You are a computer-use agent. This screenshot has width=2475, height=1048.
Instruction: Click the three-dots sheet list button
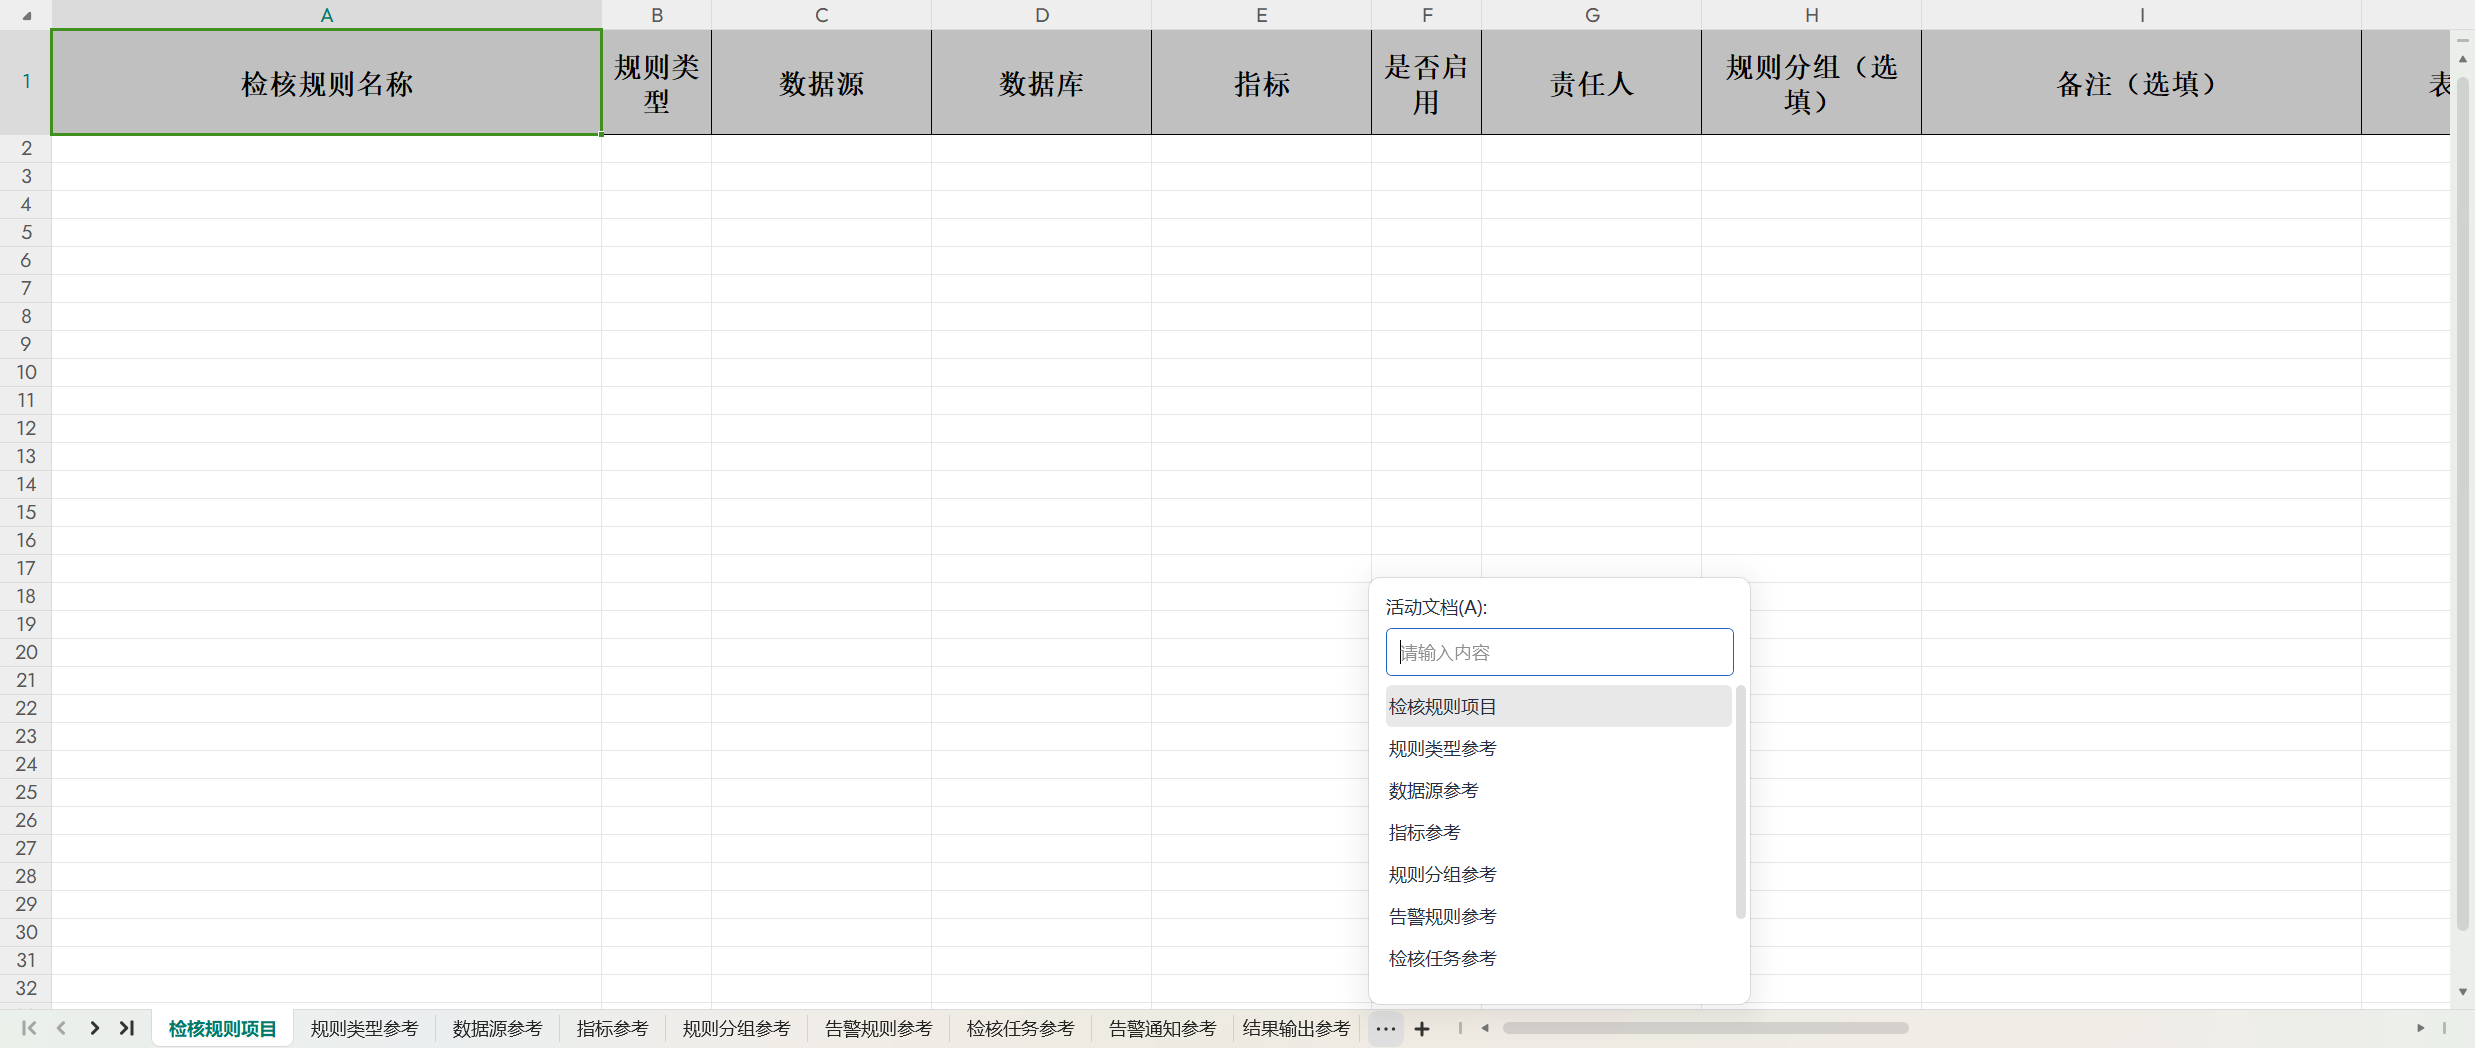[x=1385, y=1028]
